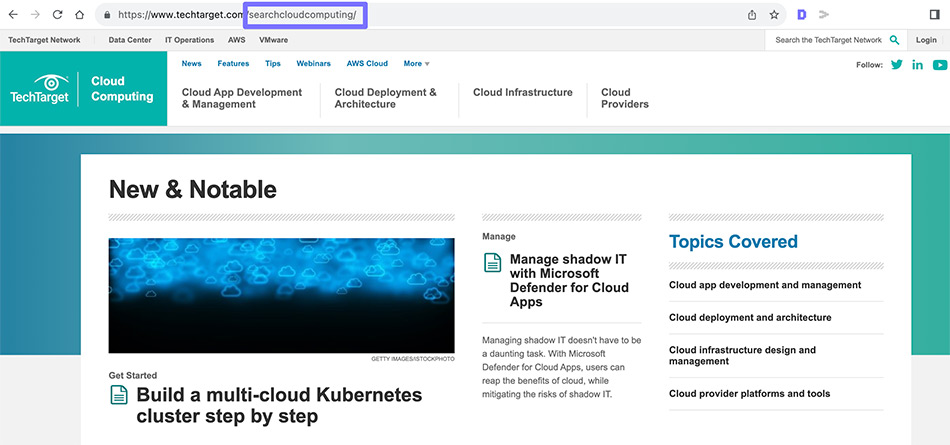Open the browser home icon
Viewport: 950px width, 445px height.
[x=79, y=15]
